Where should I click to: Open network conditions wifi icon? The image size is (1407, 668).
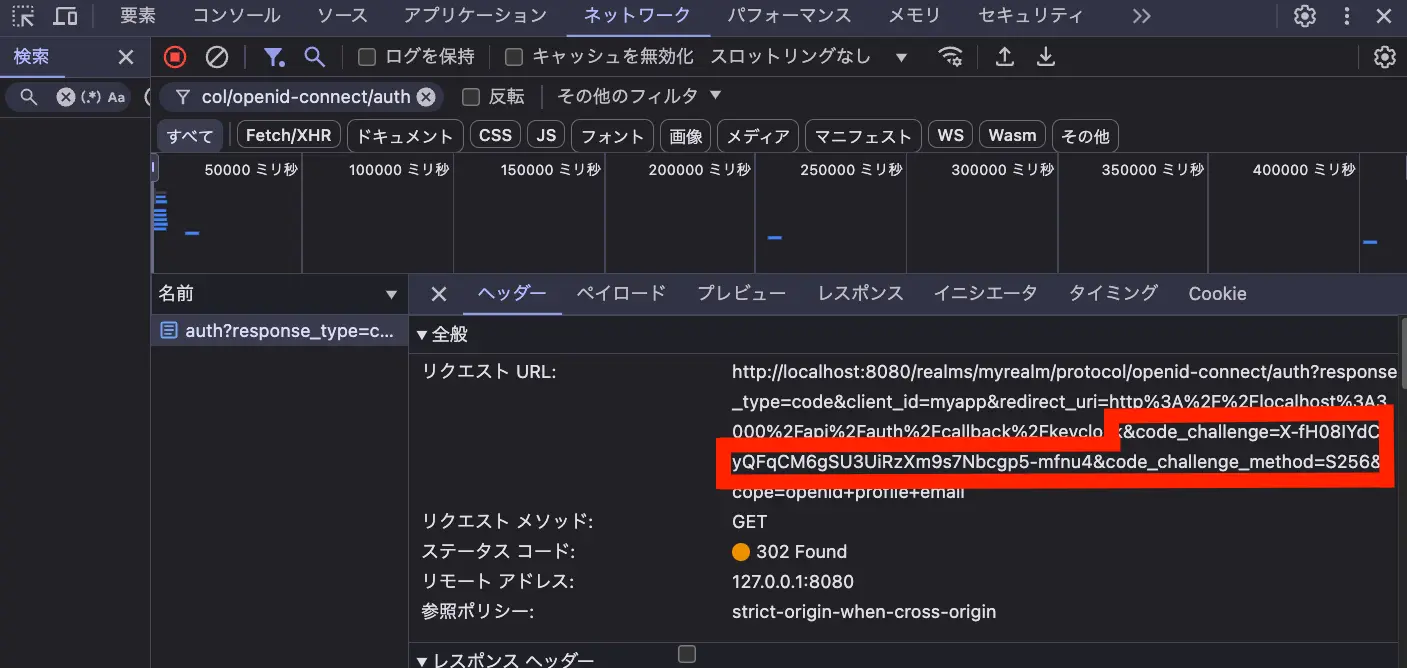coord(951,57)
